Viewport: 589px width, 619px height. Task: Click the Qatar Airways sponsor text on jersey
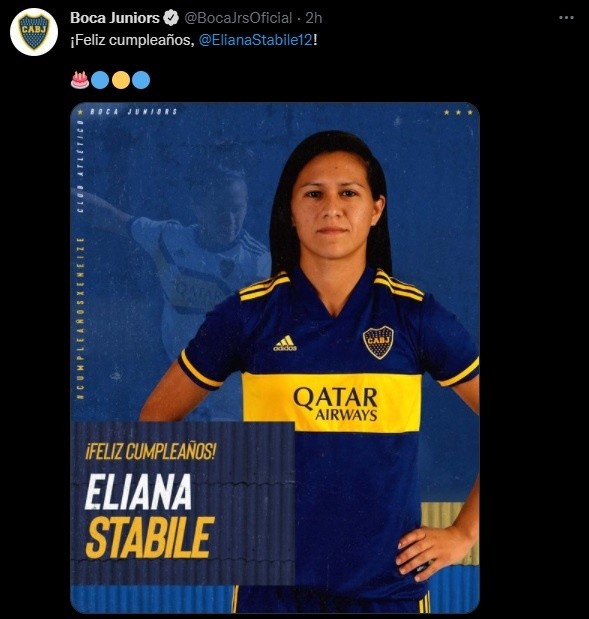tap(336, 404)
